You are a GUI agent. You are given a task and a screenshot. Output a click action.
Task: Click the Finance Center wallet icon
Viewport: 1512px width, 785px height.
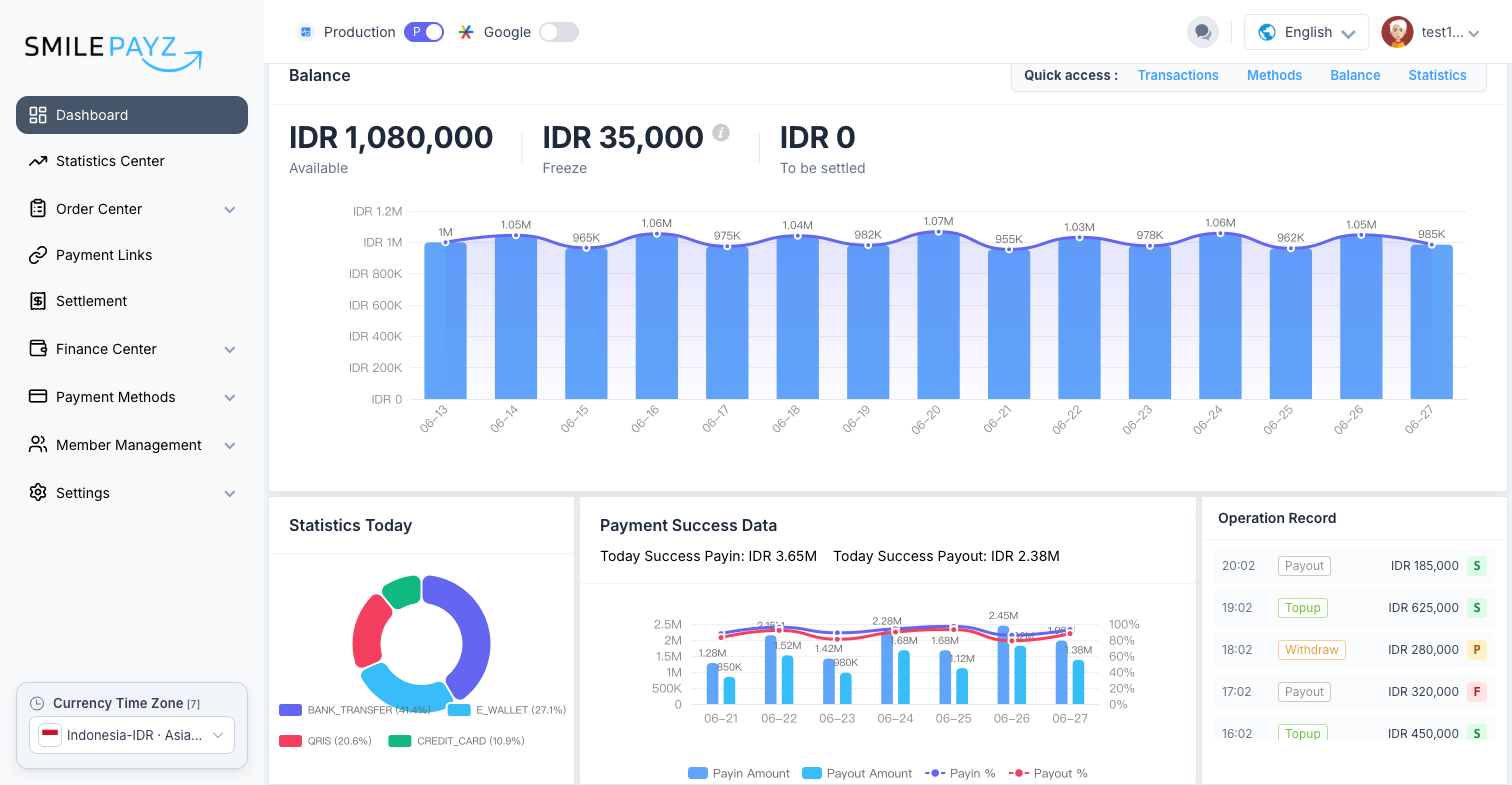[x=38, y=349]
